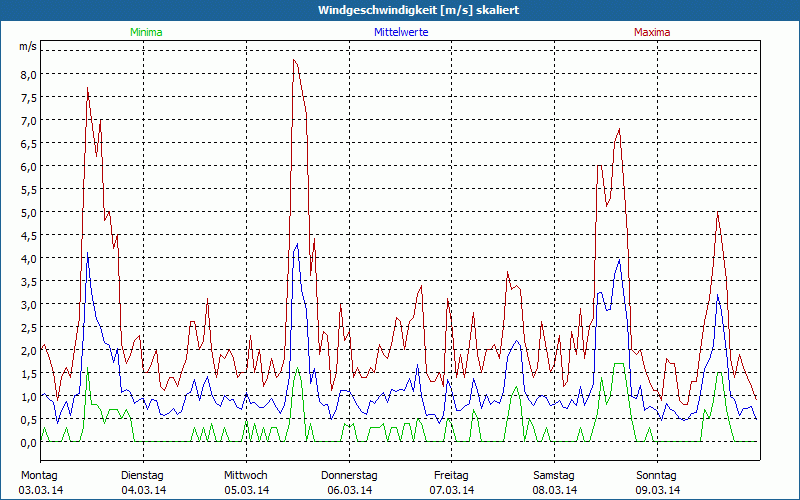Click the 06.03.14 date label

point(349,490)
